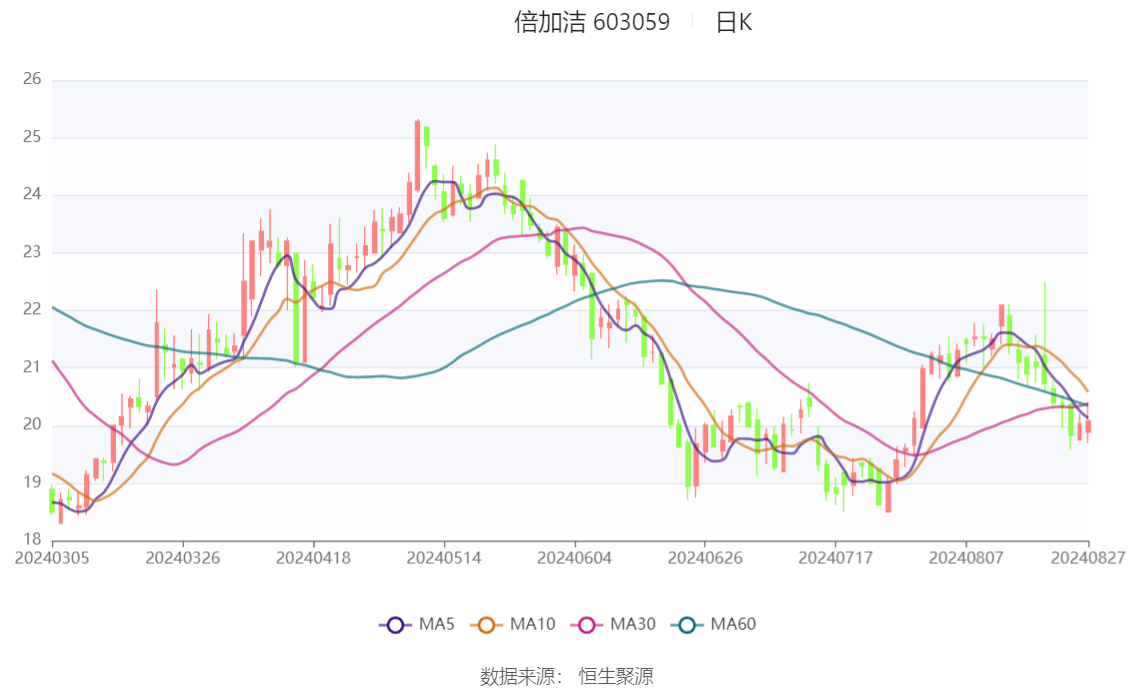Toggle the MA60 legend series
This screenshot has width=1134, height=689.
714,625
